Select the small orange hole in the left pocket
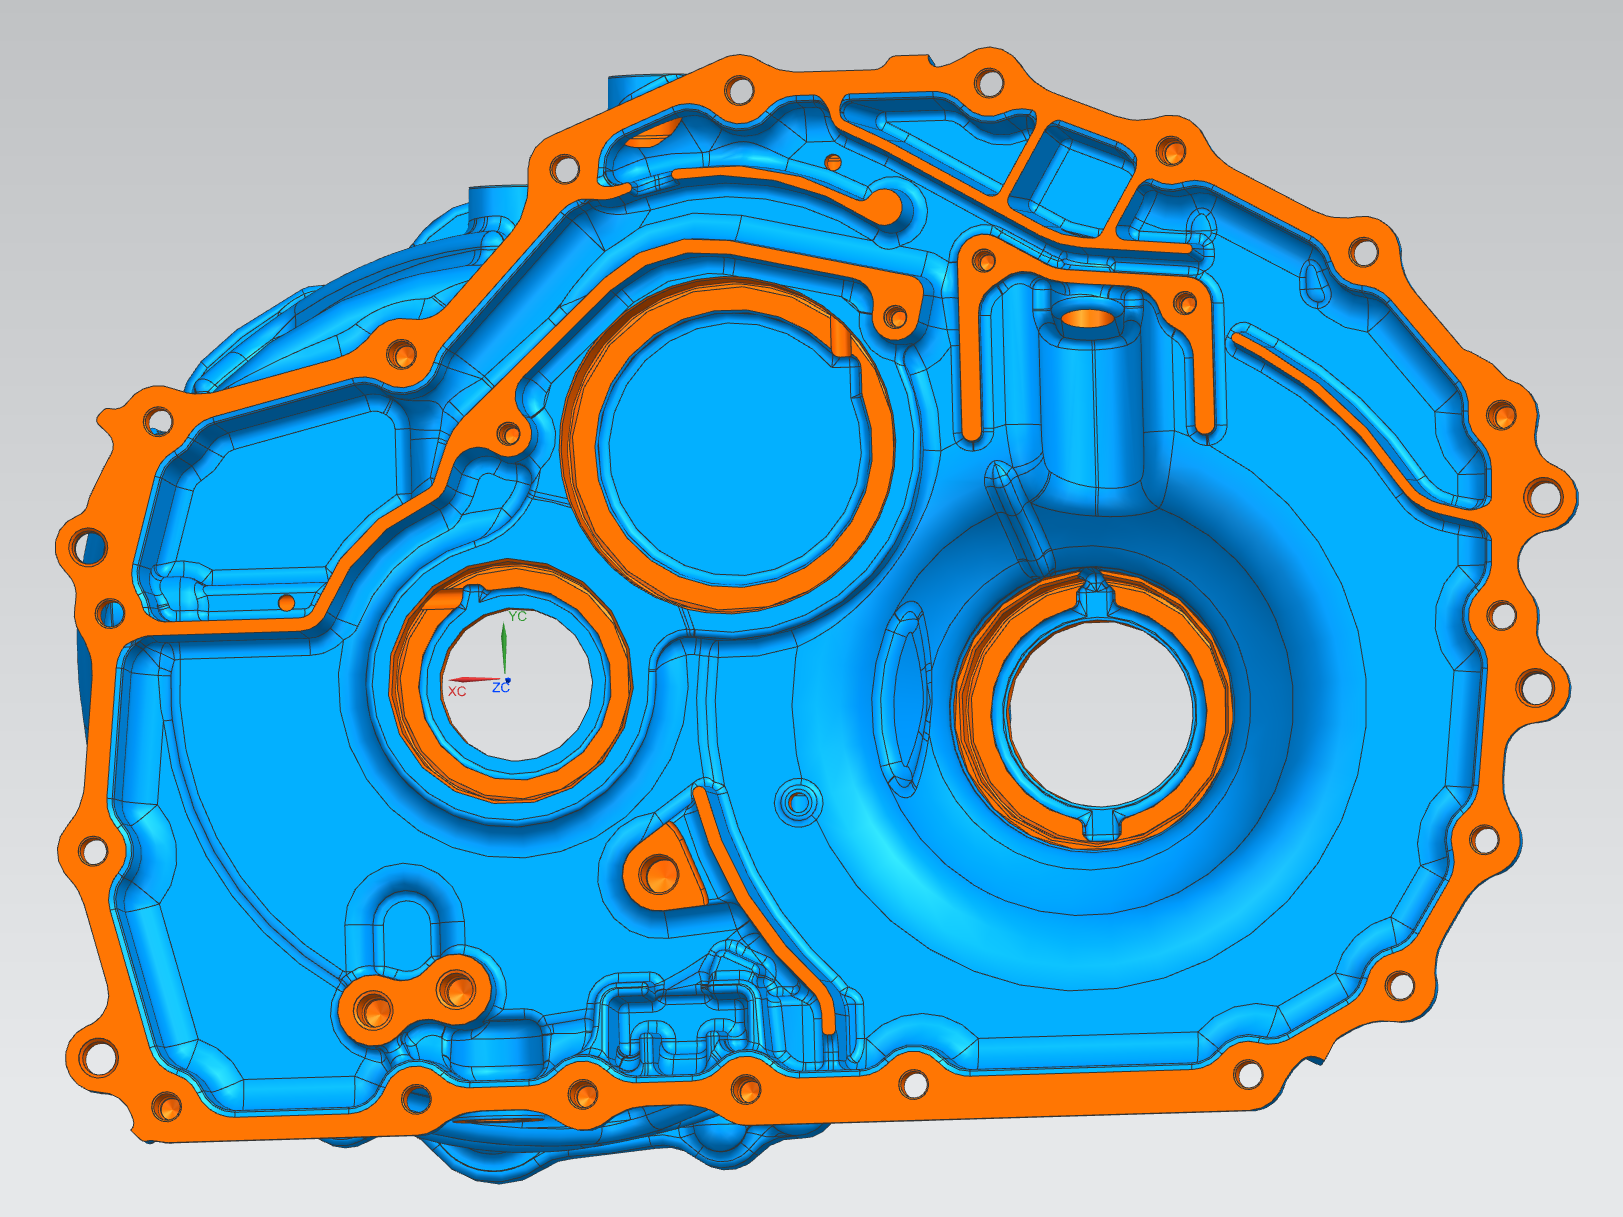The height and width of the screenshot is (1217, 1623). click(x=287, y=603)
